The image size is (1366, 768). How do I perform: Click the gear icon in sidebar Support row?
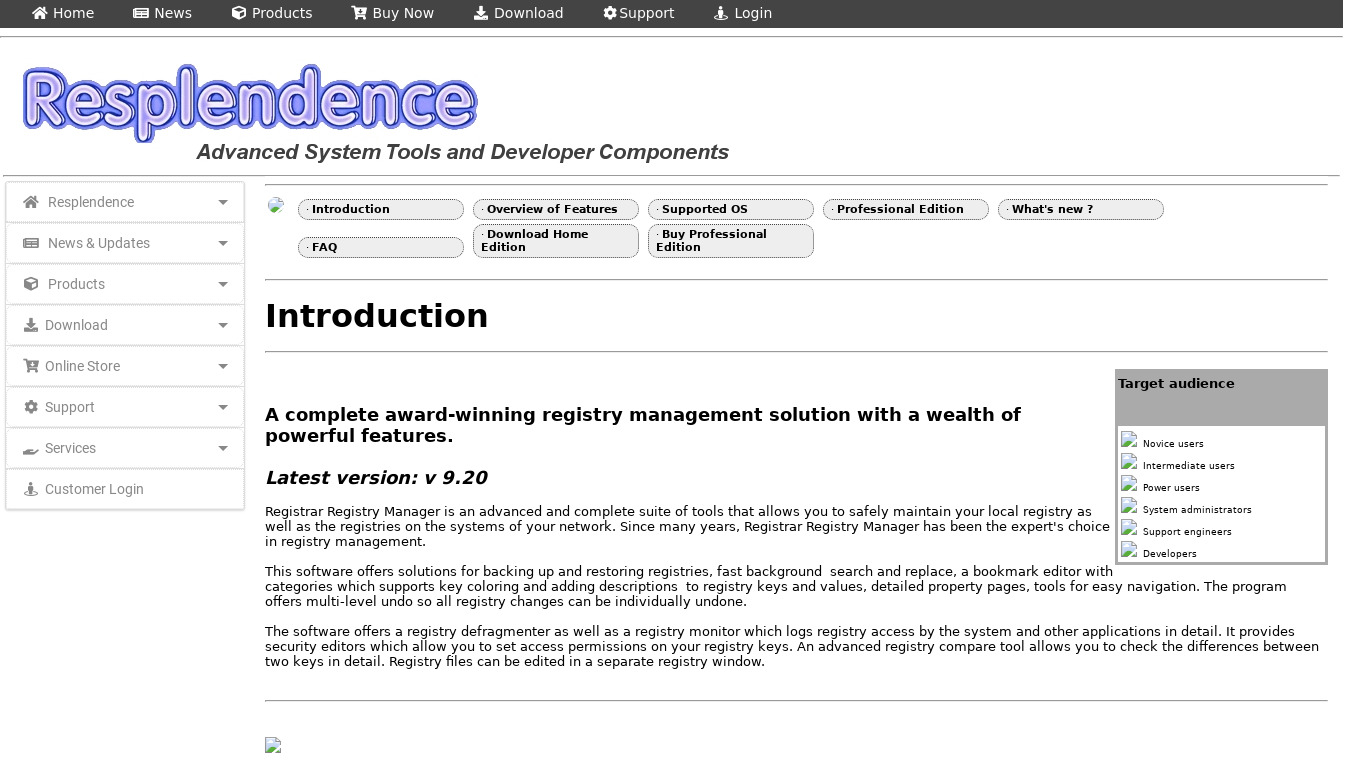pos(31,407)
